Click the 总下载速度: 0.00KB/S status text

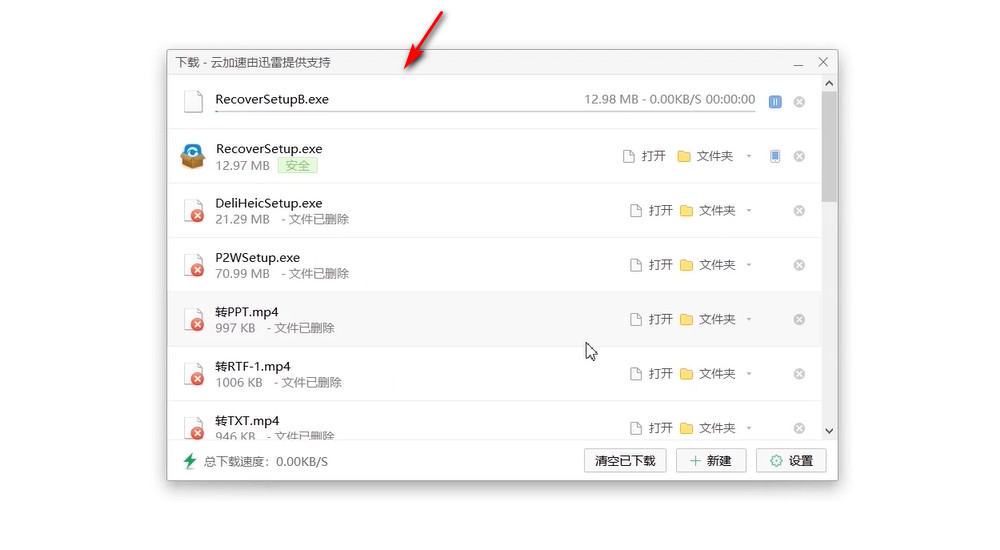[265, 461]
